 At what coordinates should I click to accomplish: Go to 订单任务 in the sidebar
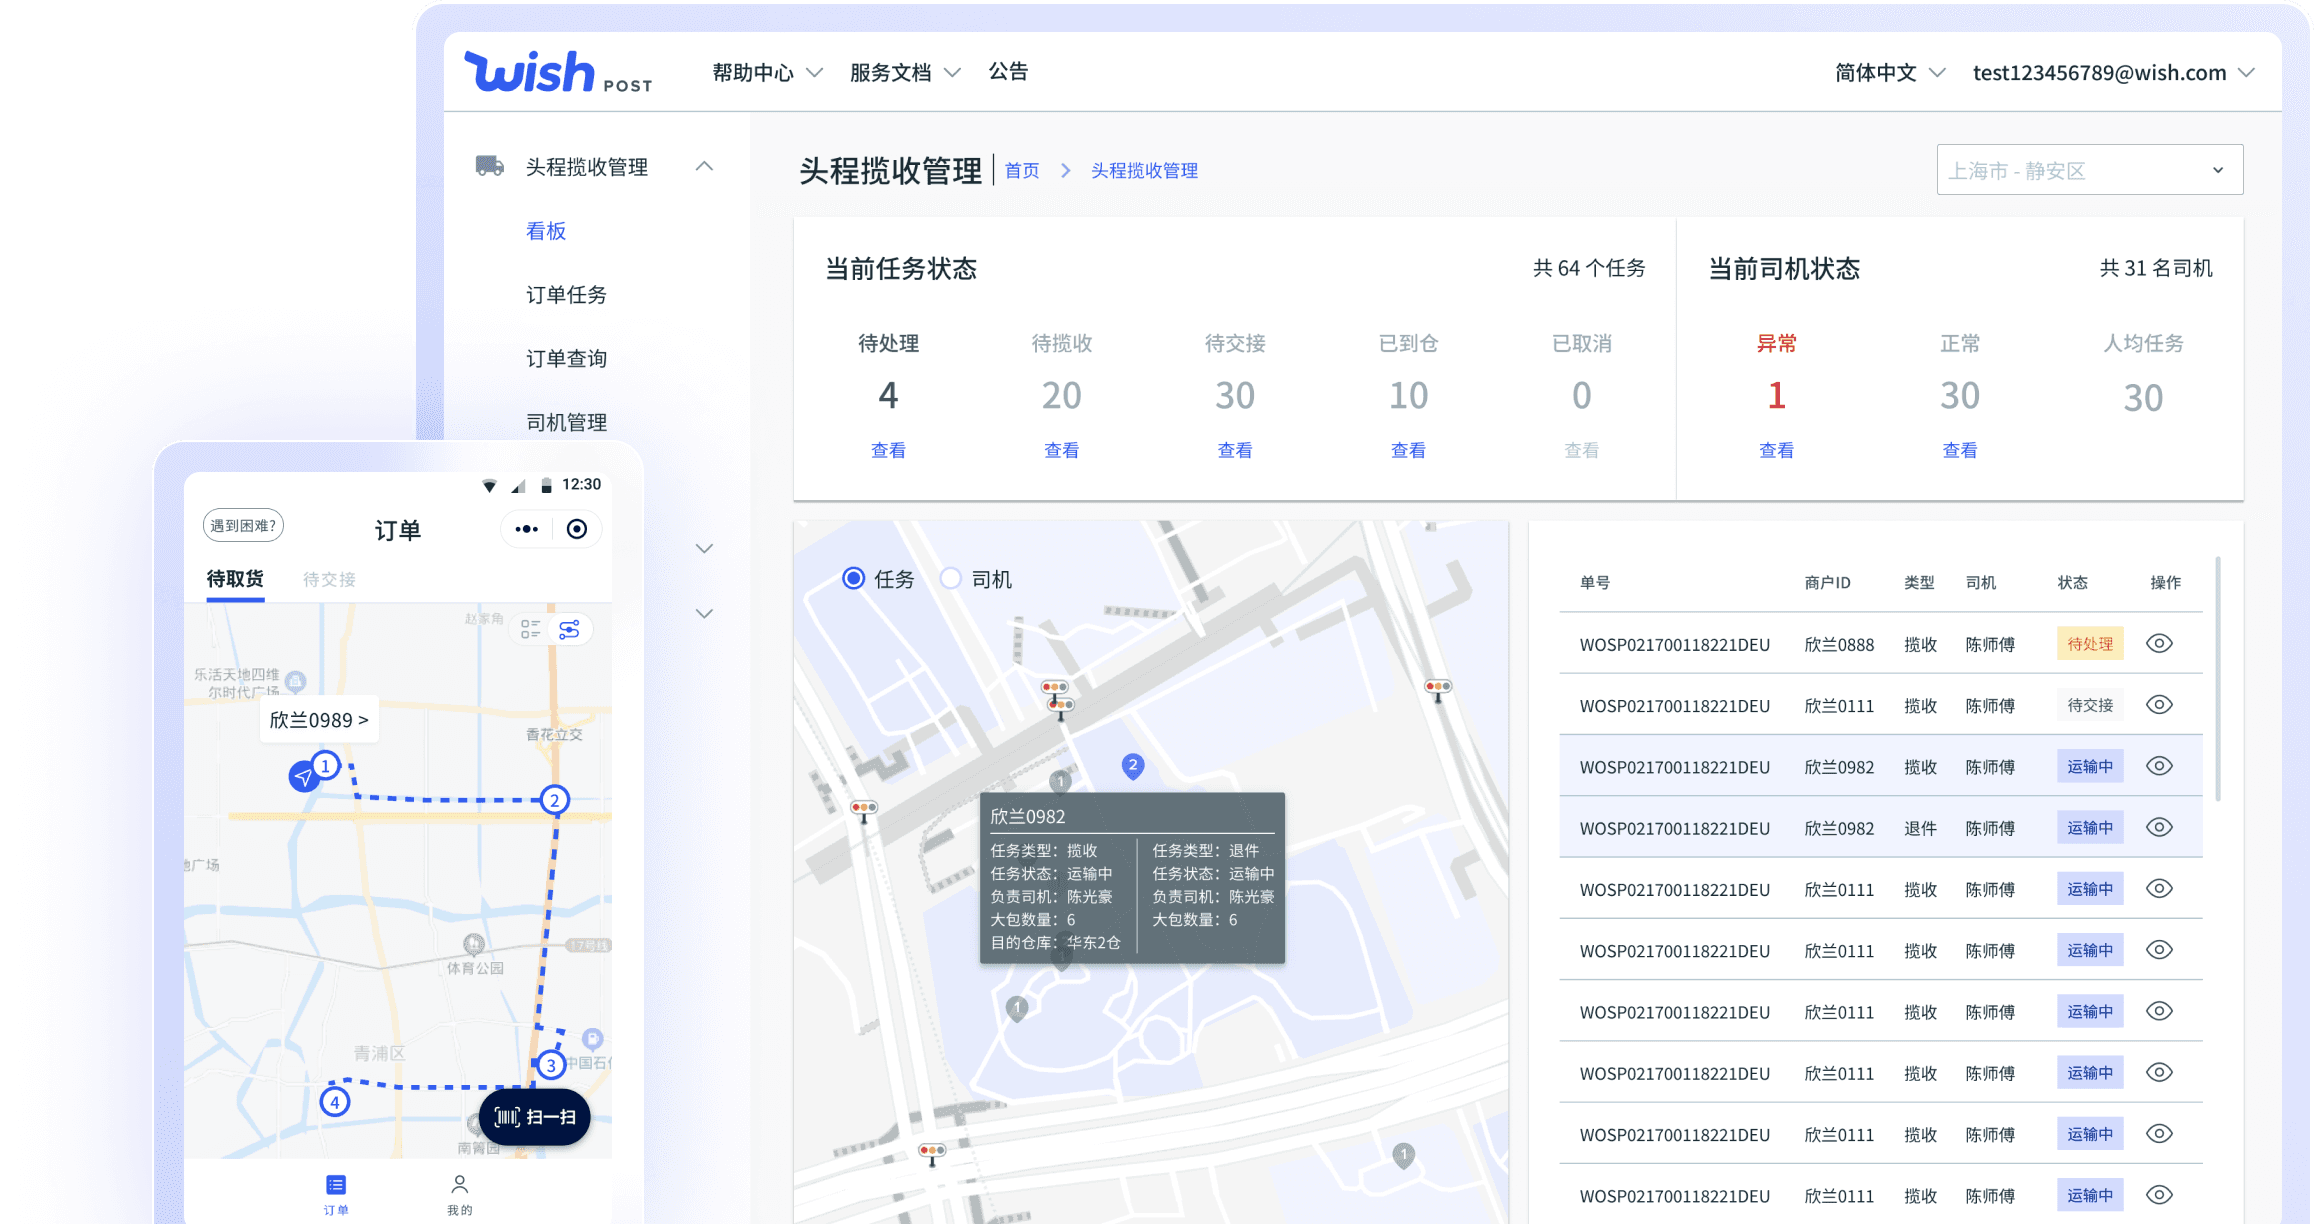pyautogui.click(x=566, y=295)
